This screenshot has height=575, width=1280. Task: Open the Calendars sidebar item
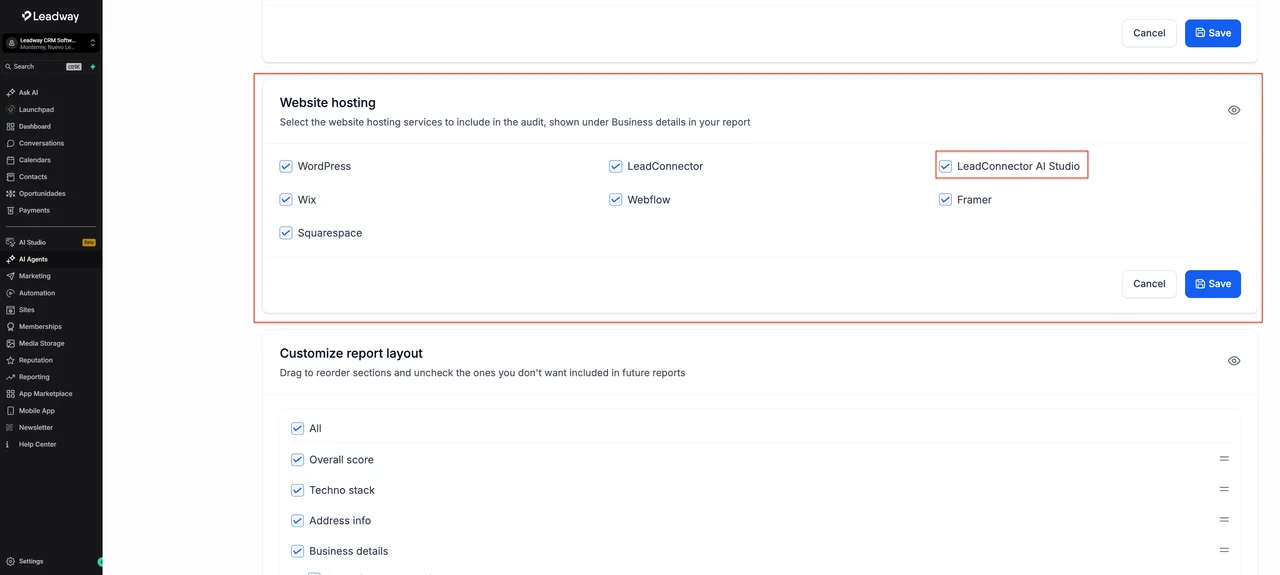[34, 160]
